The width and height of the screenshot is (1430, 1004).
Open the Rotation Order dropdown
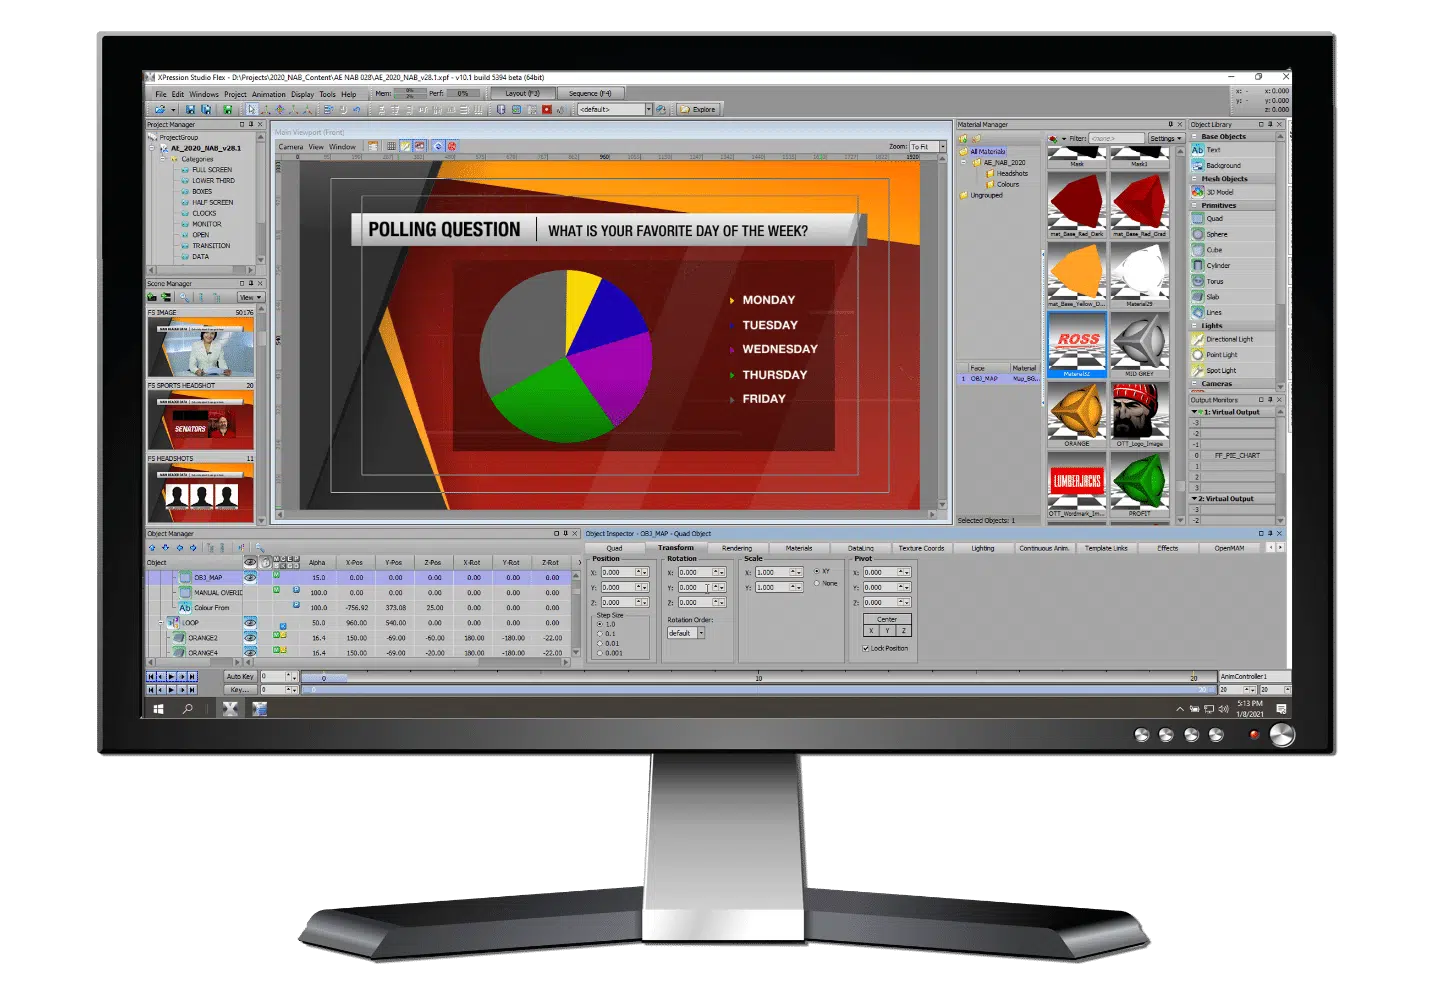701,633
